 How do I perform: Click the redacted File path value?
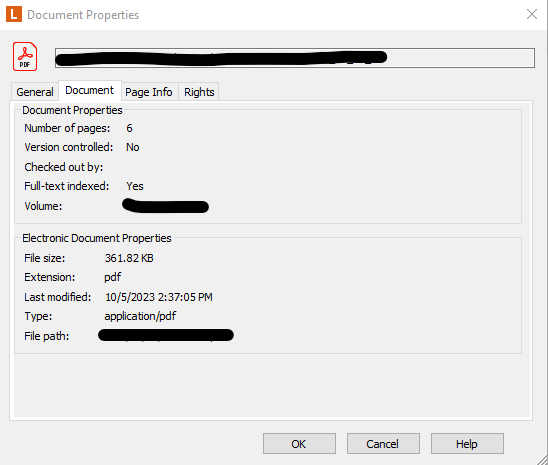[x=166, y=335]
